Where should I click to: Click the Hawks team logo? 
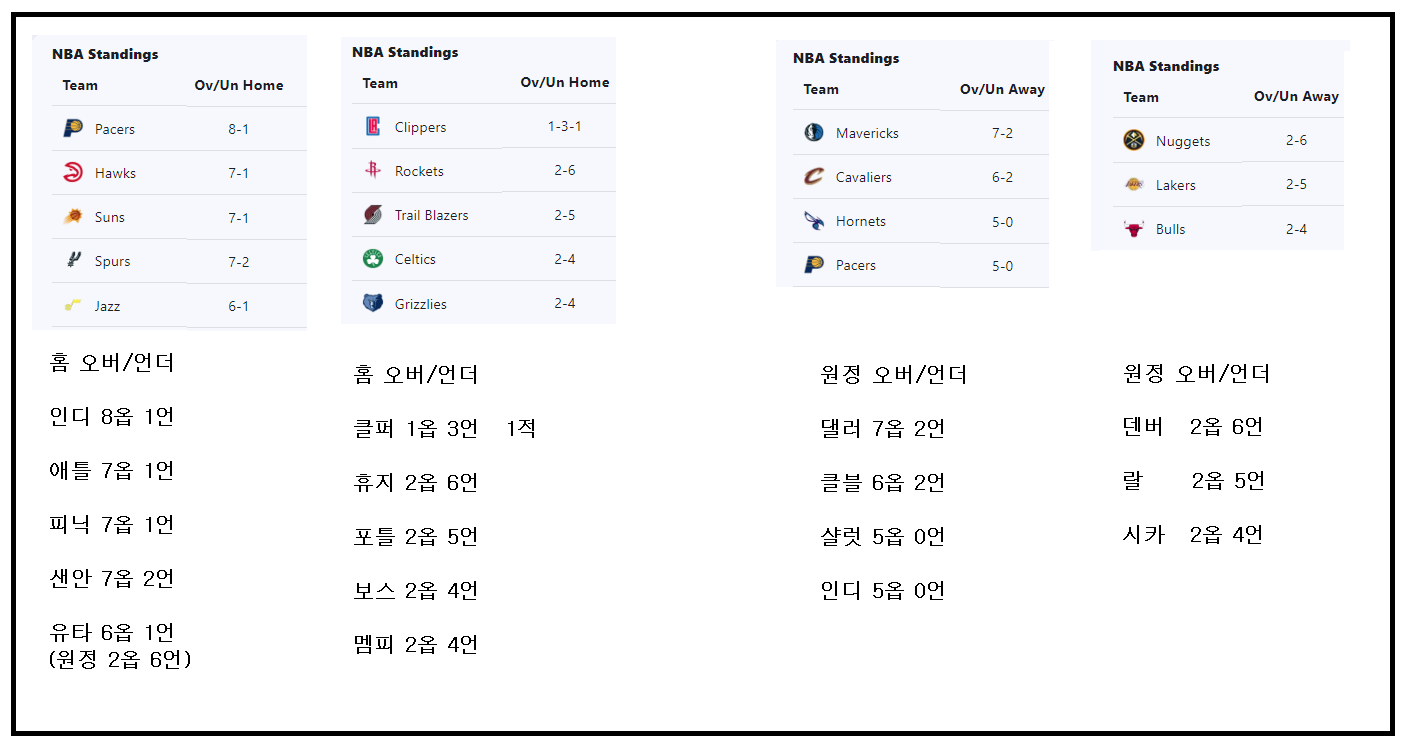73,173
